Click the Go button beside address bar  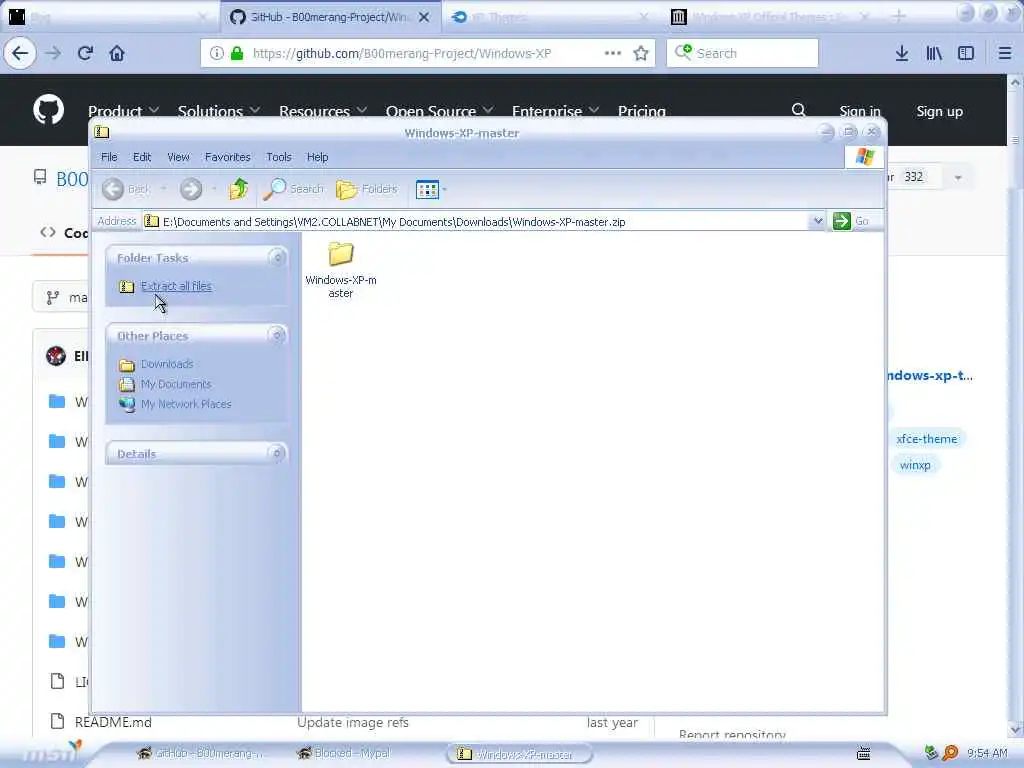tap(851, 221)
